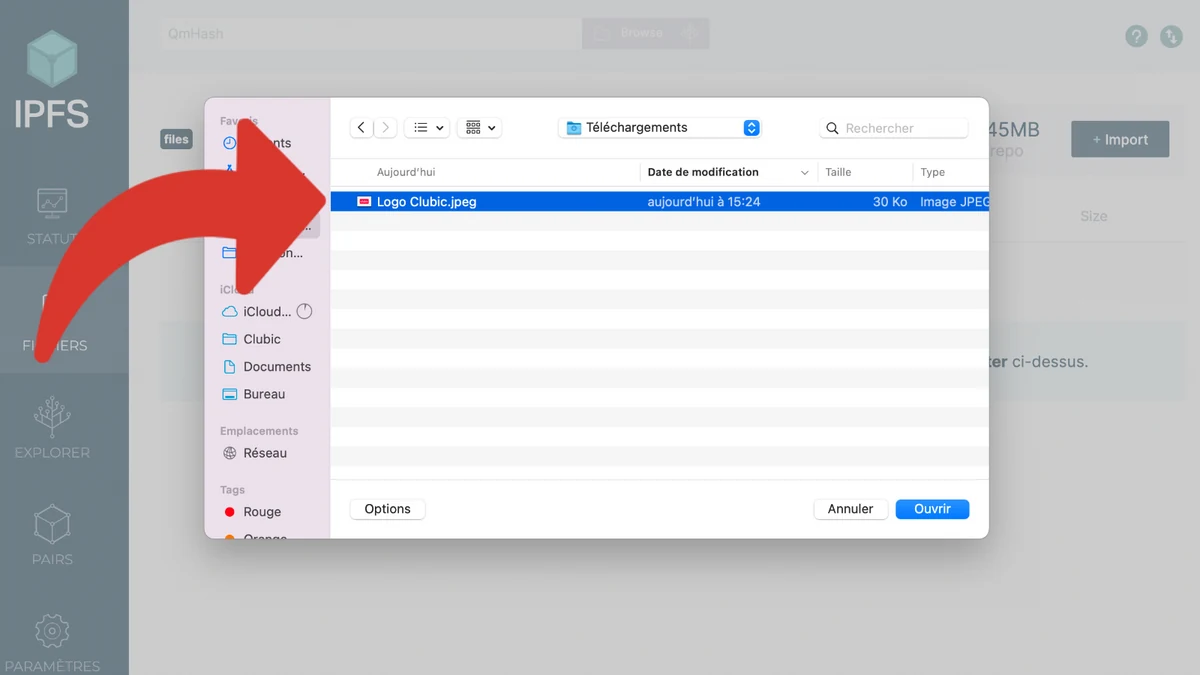Click the Clubic folder icon
This screenshot has width=1200, height=675.
[230, 339]
